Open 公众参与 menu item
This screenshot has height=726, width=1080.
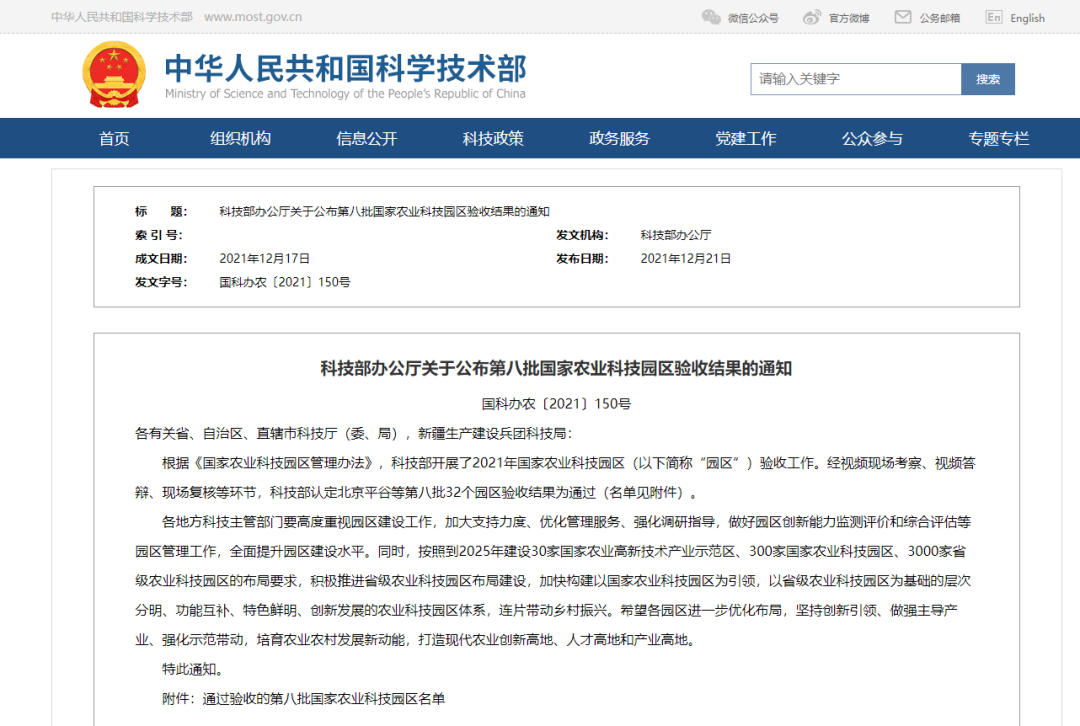click(872, 138)
